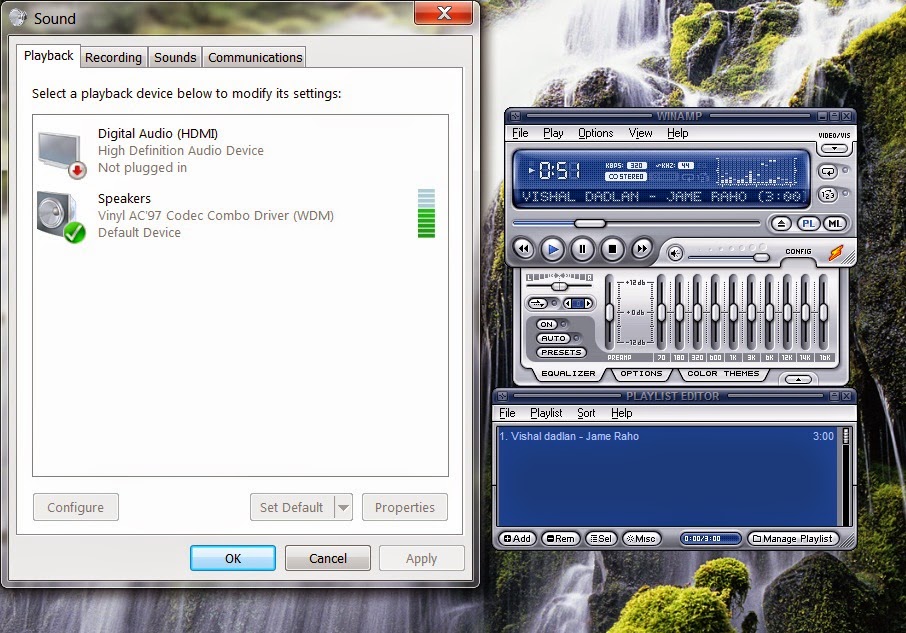Toggle the ML media library button
Image resolution: width=906 pixels, height=633 pixels.
pyautogui.click(x=835, y=224)
